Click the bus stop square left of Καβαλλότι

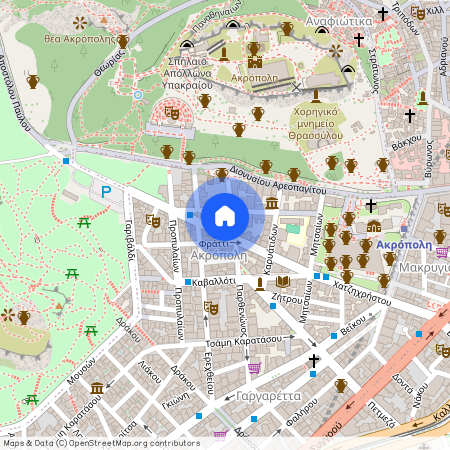coord(188,282)
